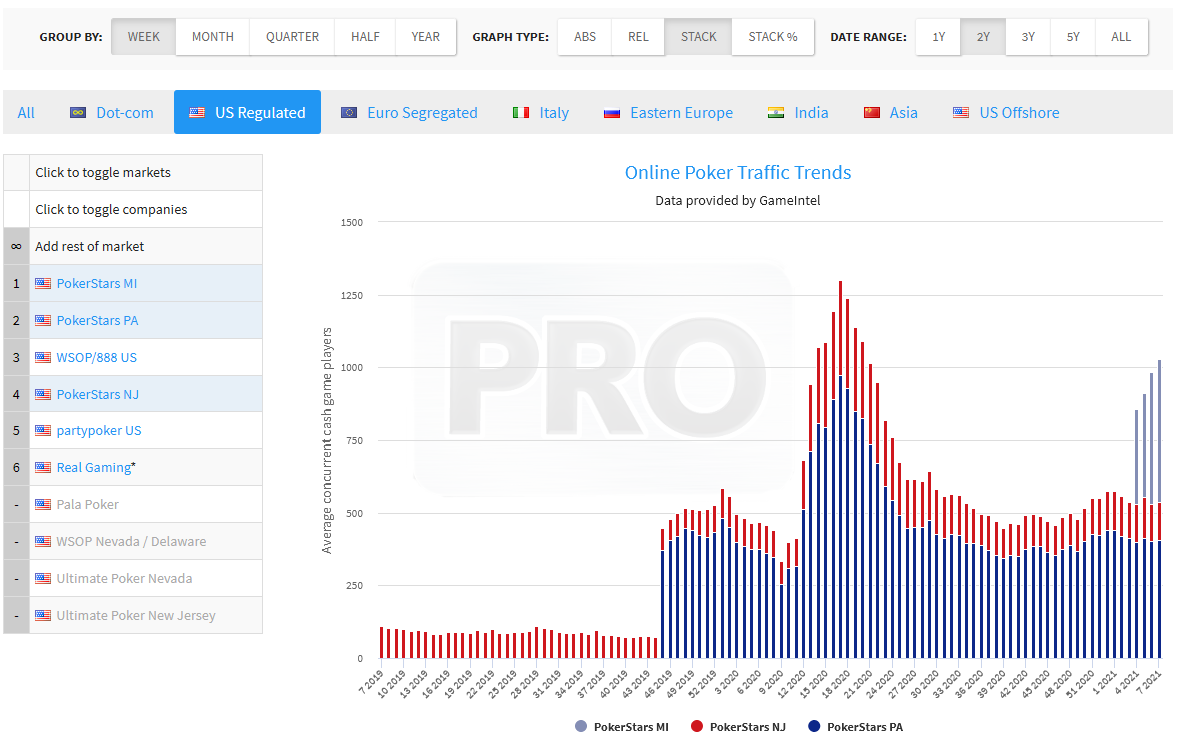
Task: Click the flag next to WSOP Nevada / Delaware
Action: [43, 542]
